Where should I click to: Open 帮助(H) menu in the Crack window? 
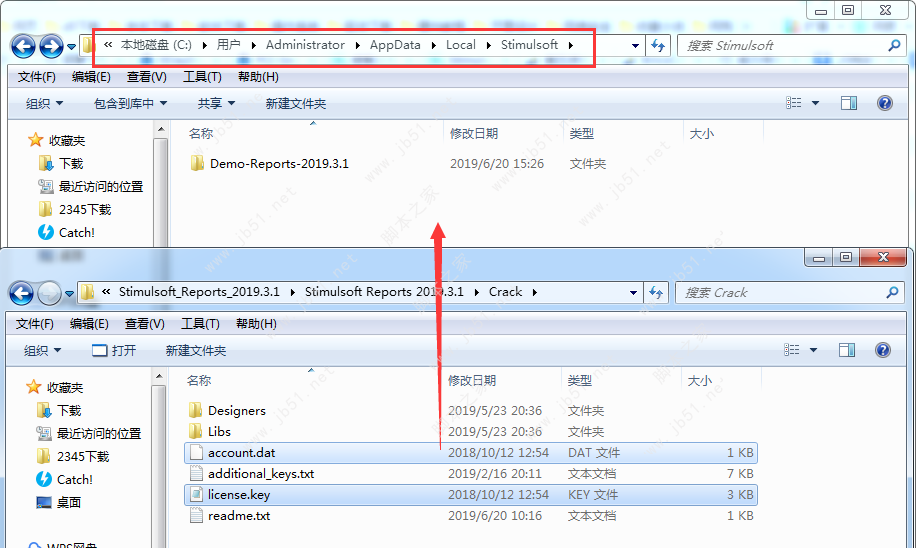[x=256, y=324]
